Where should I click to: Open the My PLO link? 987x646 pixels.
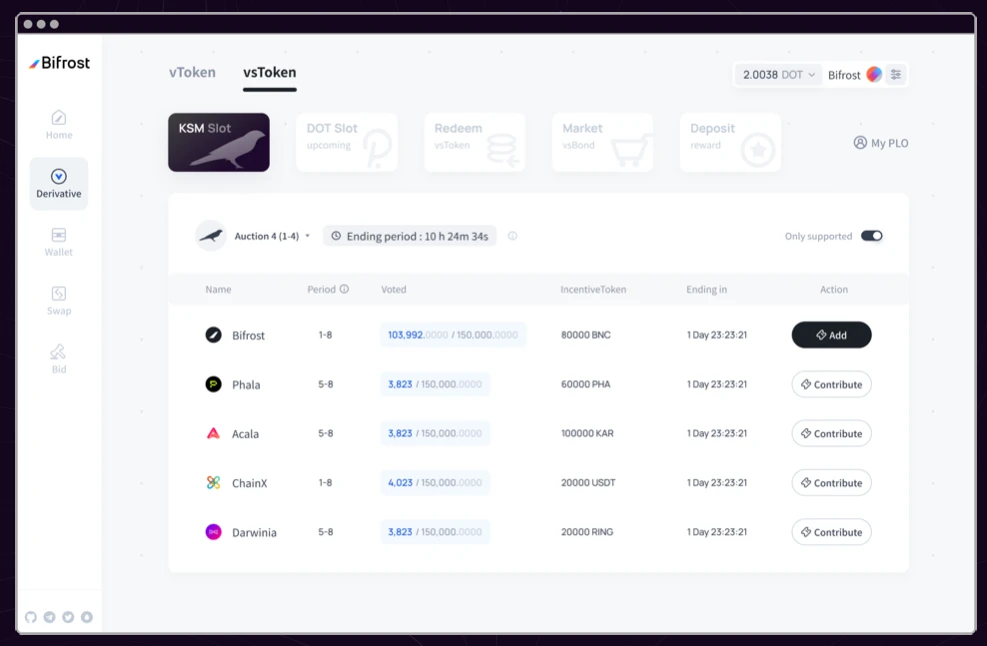(881, 143)
